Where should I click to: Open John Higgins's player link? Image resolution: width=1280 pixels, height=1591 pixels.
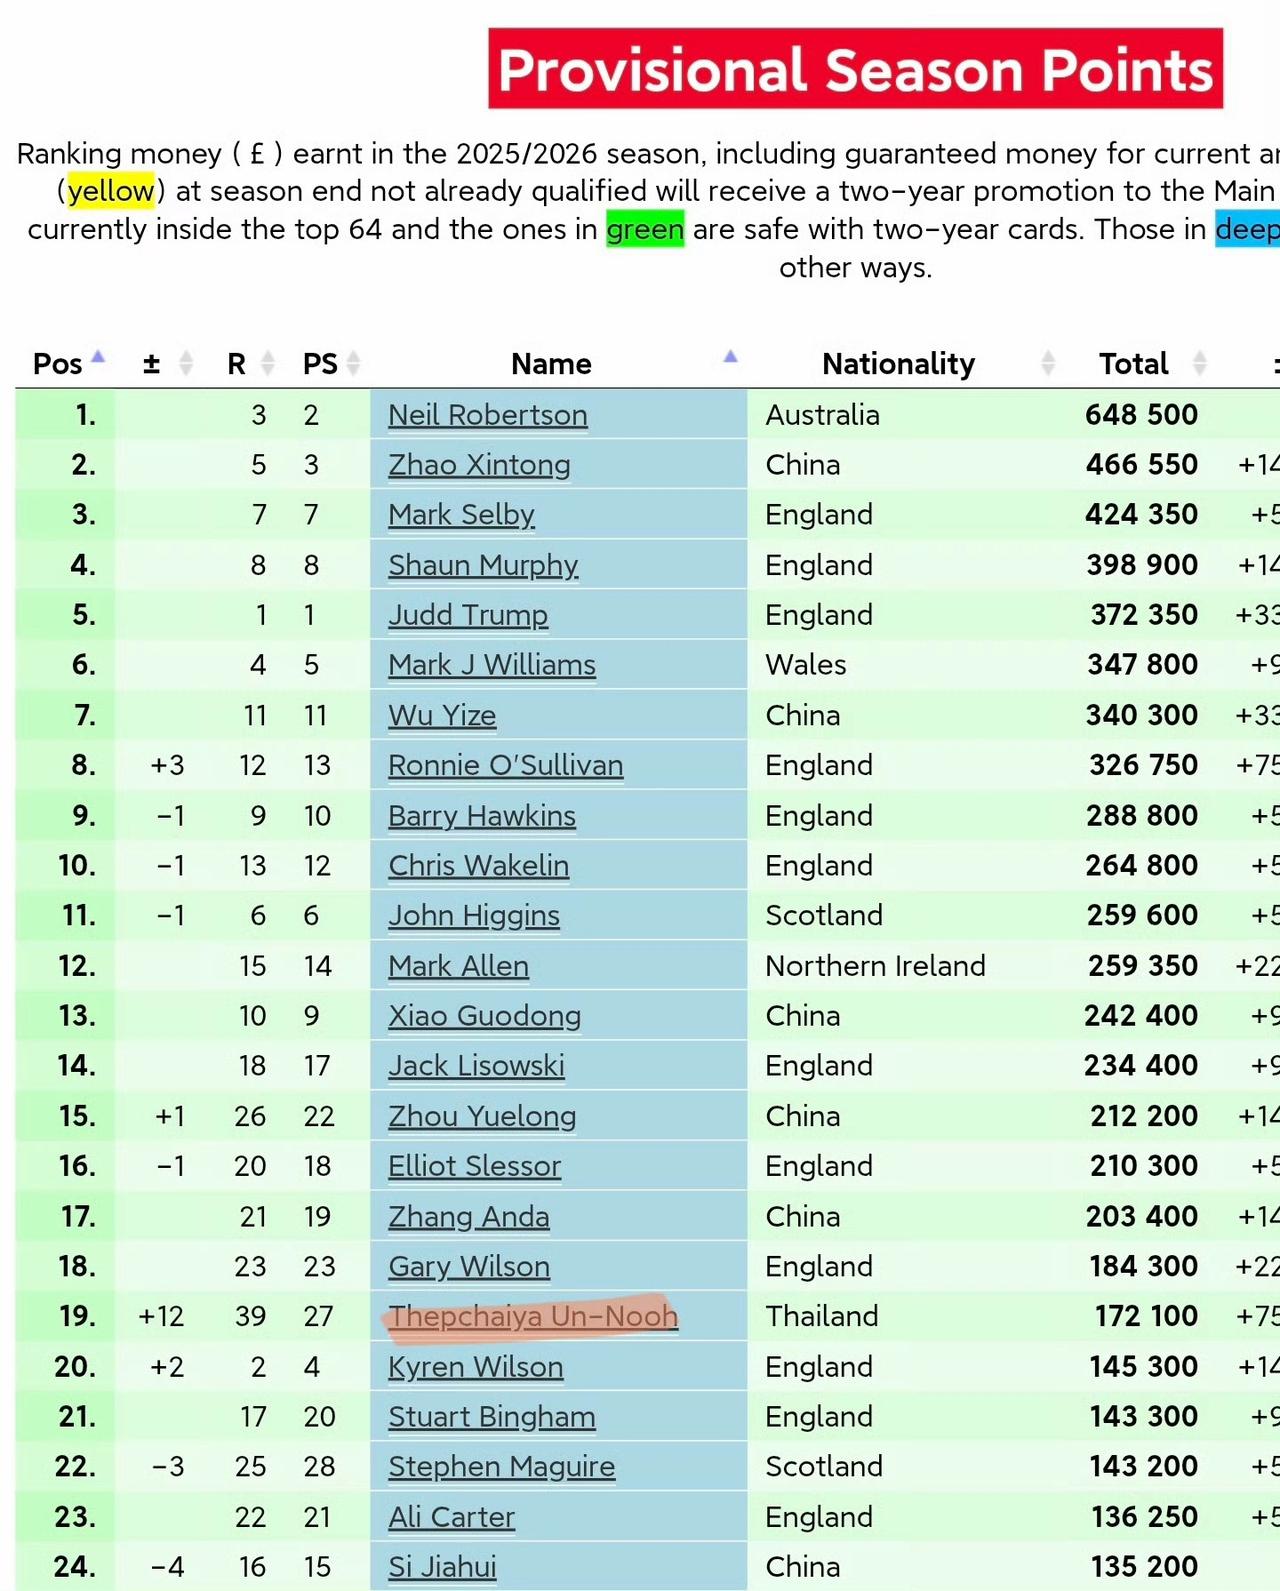coord(473,916)
